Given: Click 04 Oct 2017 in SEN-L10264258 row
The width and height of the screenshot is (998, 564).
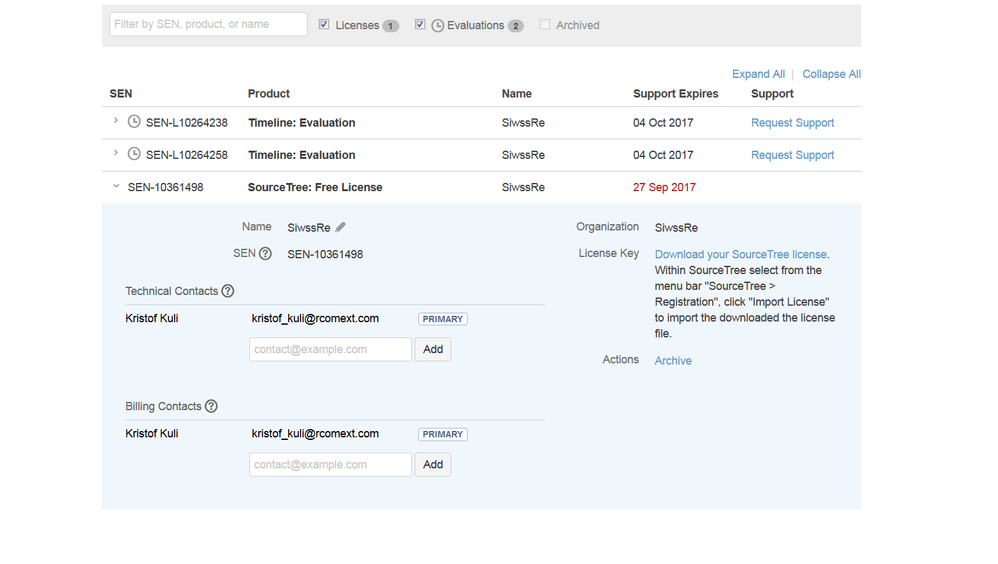Looking at the screenshot, I should 663,155.
